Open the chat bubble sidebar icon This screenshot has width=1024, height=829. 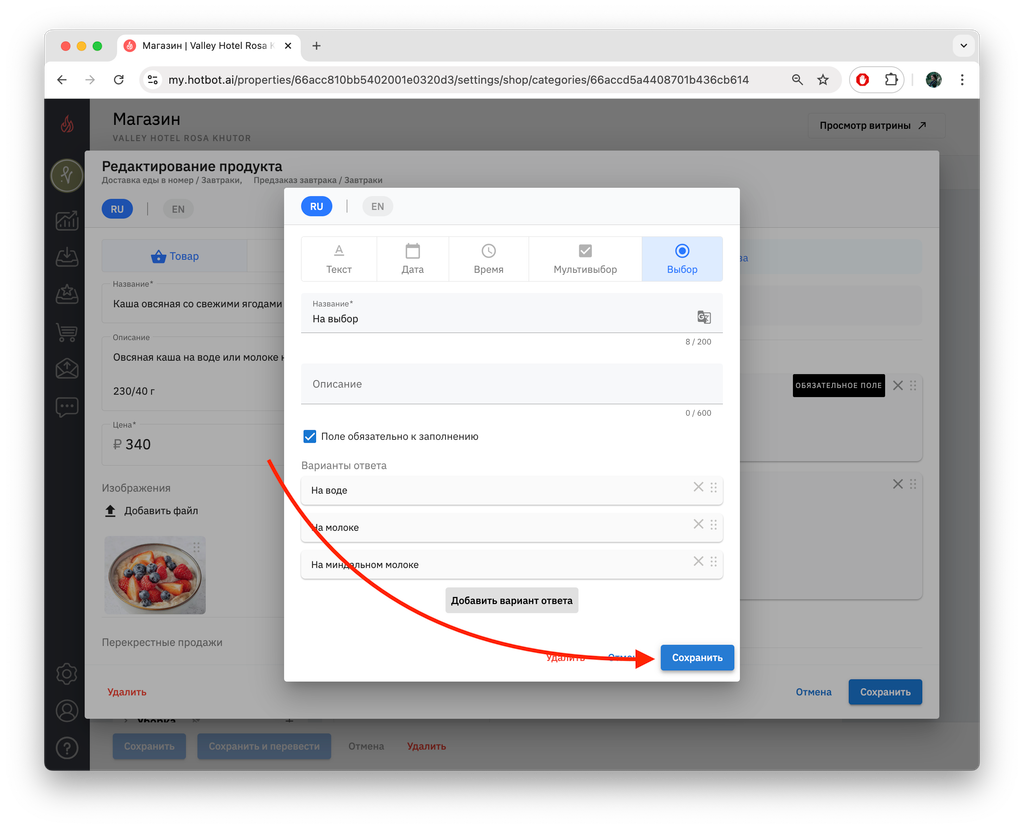67,407
